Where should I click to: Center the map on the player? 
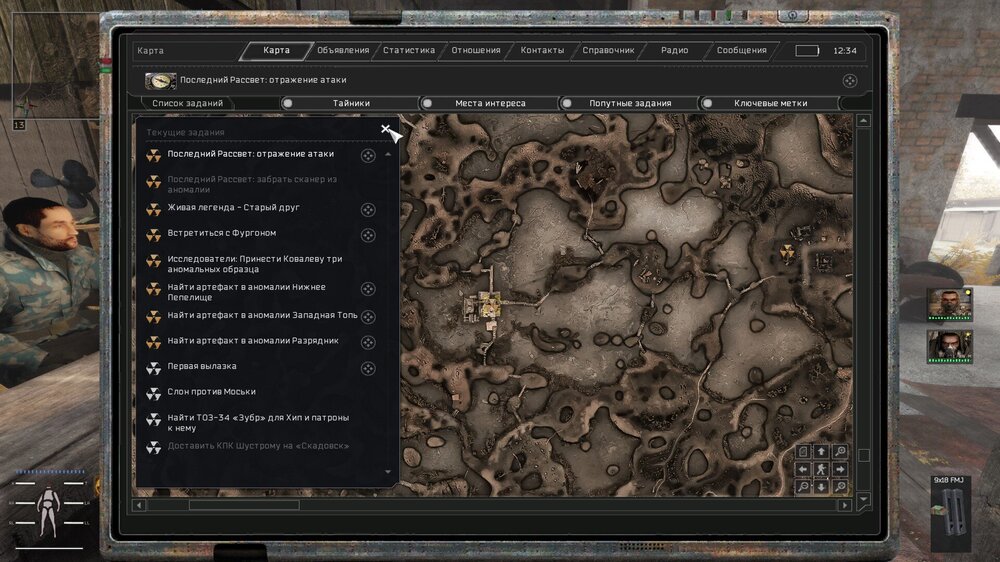(x=821, y=469)
